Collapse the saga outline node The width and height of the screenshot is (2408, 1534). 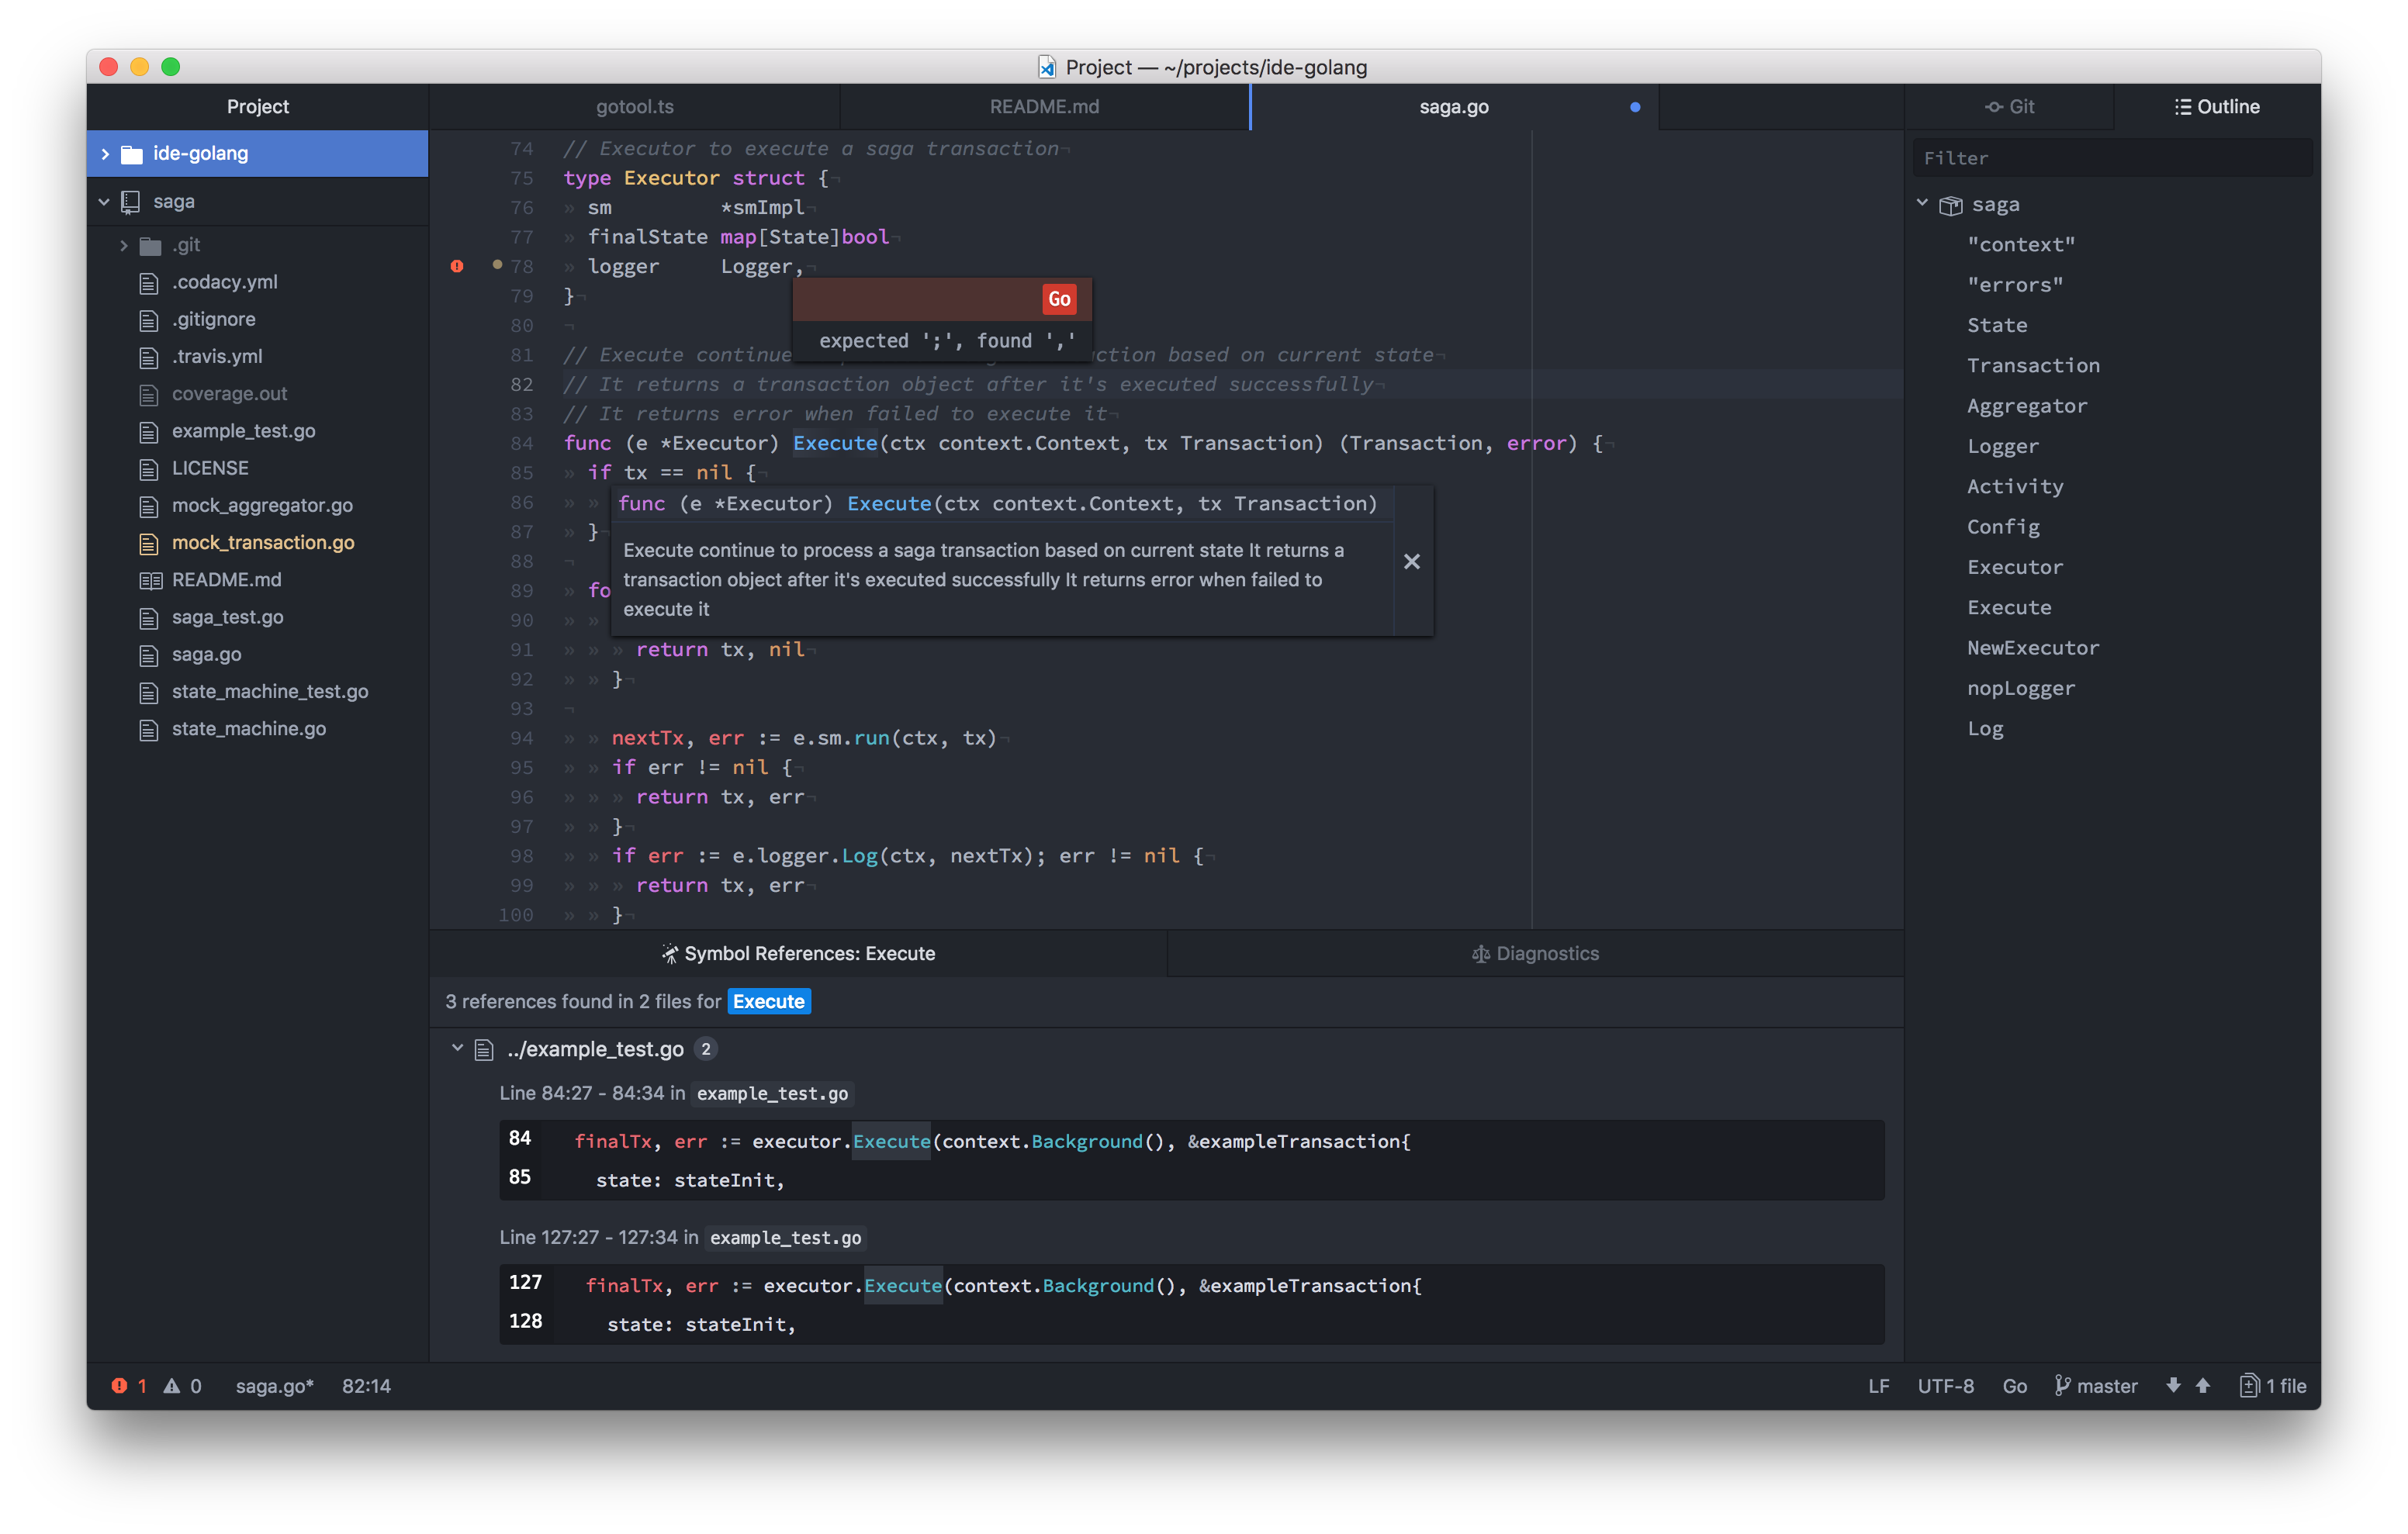click(x=1922, y=203)
